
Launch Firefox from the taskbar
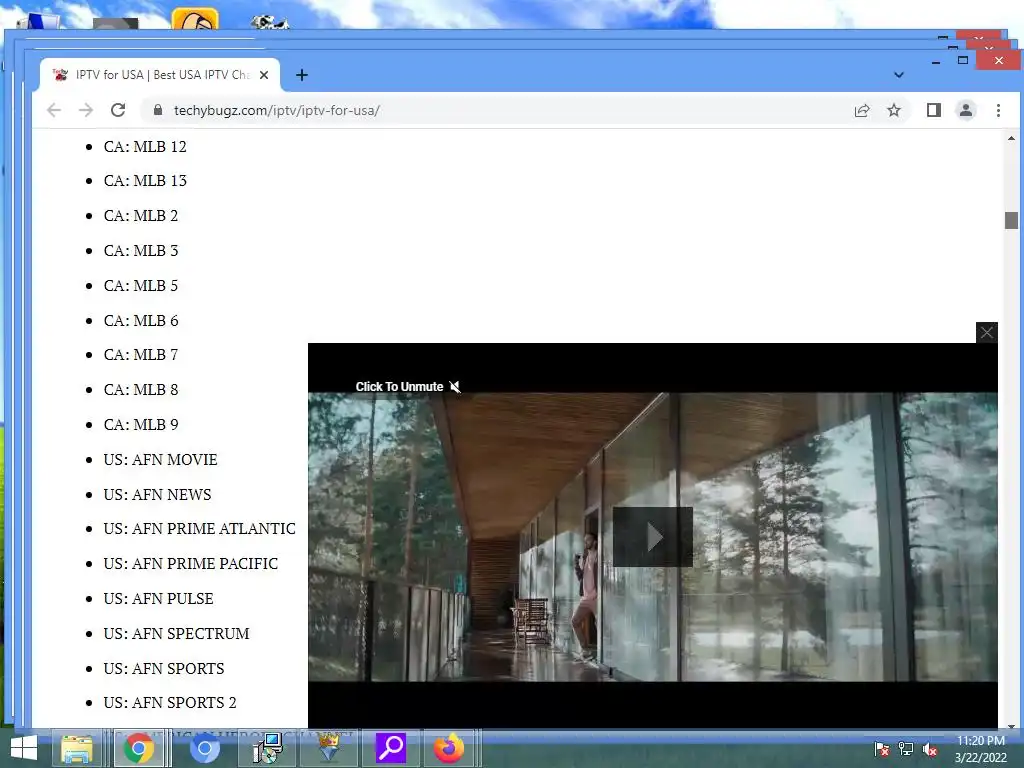[x=449, y=748]
